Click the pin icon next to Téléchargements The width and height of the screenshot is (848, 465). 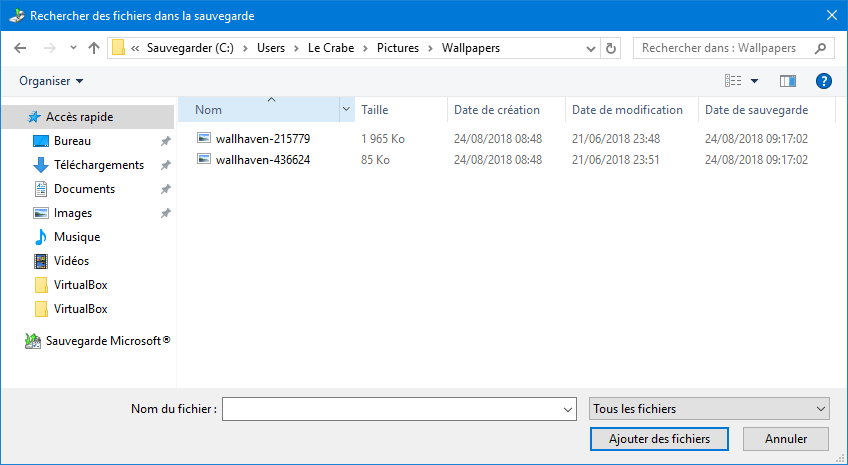pyautogui.click(x=165, y=165)
